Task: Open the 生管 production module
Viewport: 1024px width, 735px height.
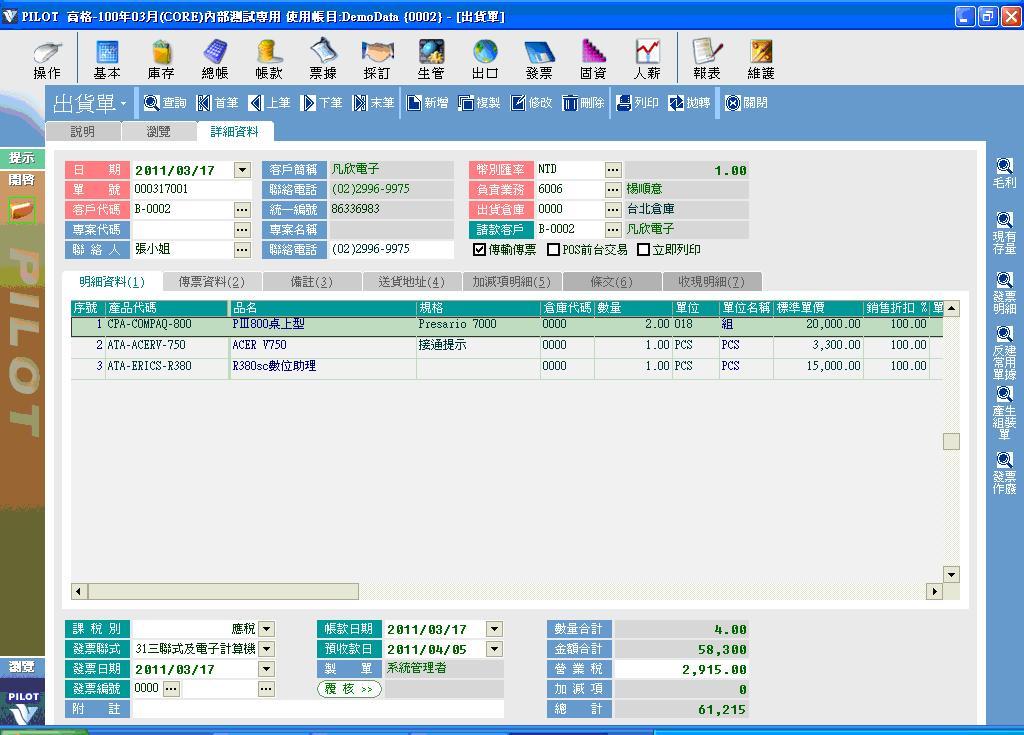Action: tap(431, 59)
